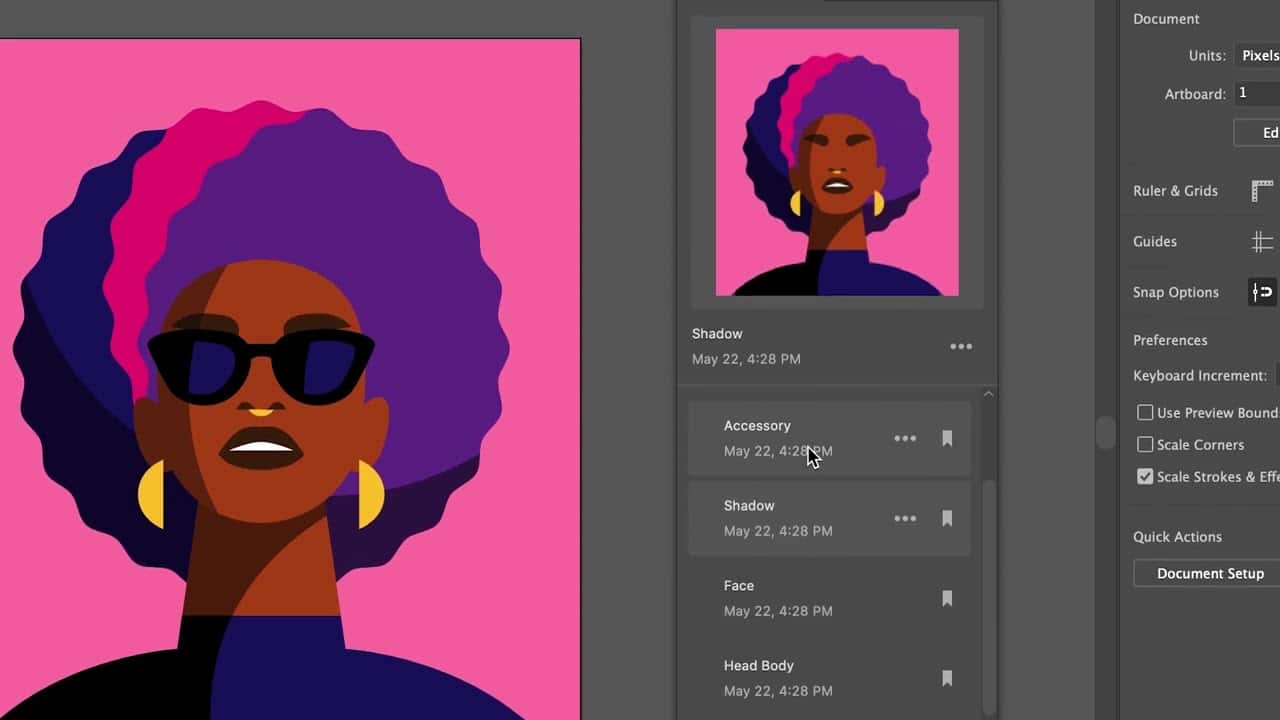1280x720 pixels.
Task: Open more options for the Shadow list entry
Action: [905, 518]
